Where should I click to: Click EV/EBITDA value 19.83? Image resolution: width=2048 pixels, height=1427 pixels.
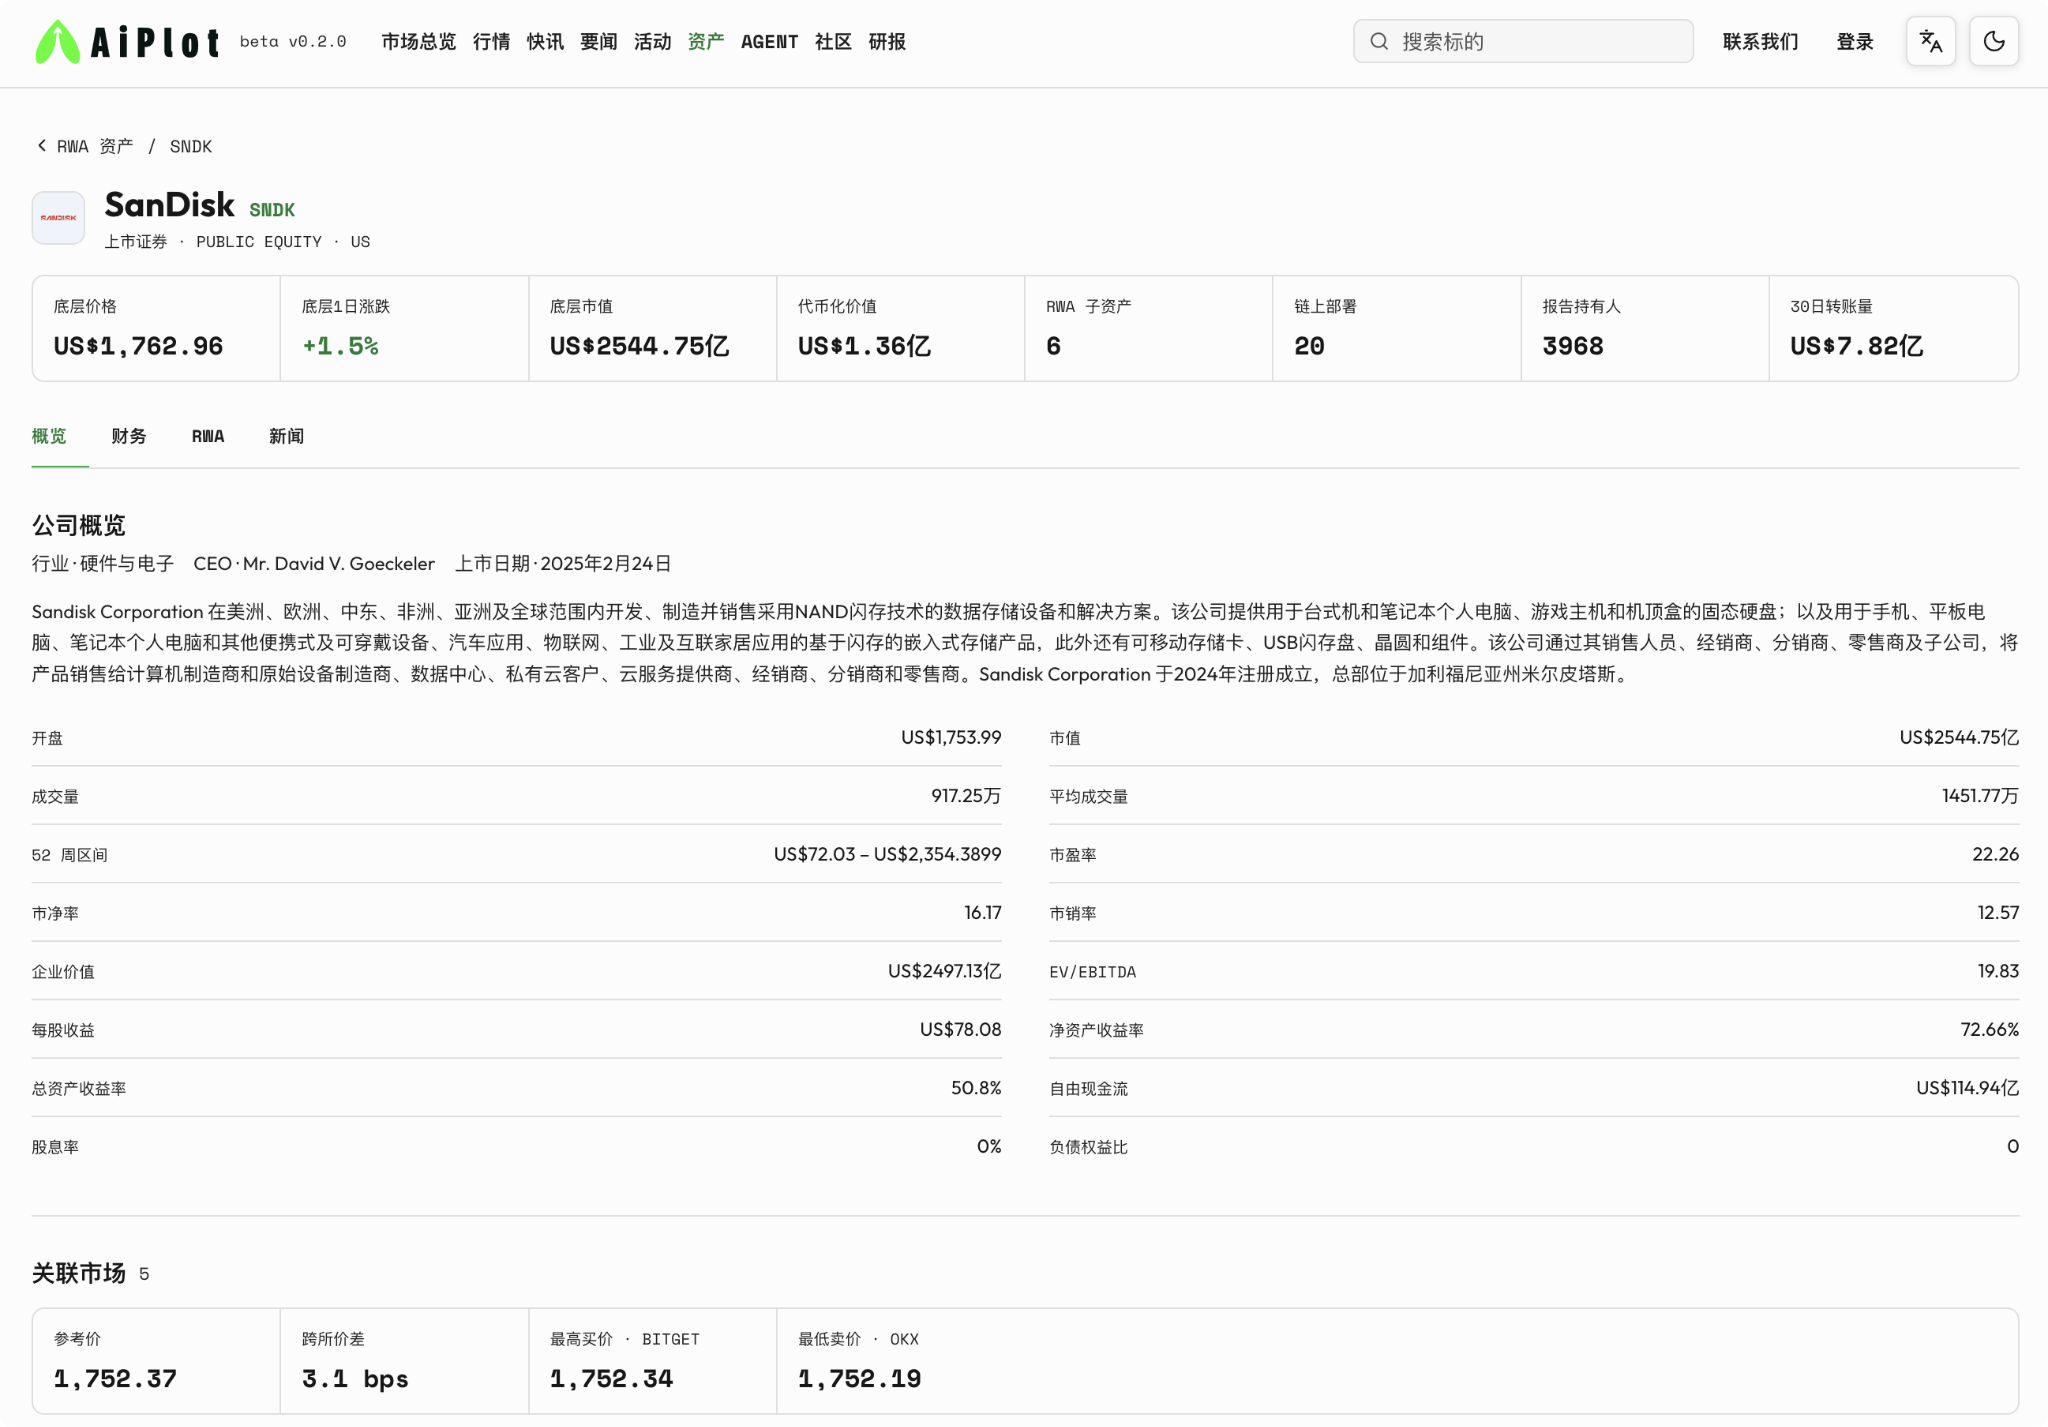[x=1998, y=971]
